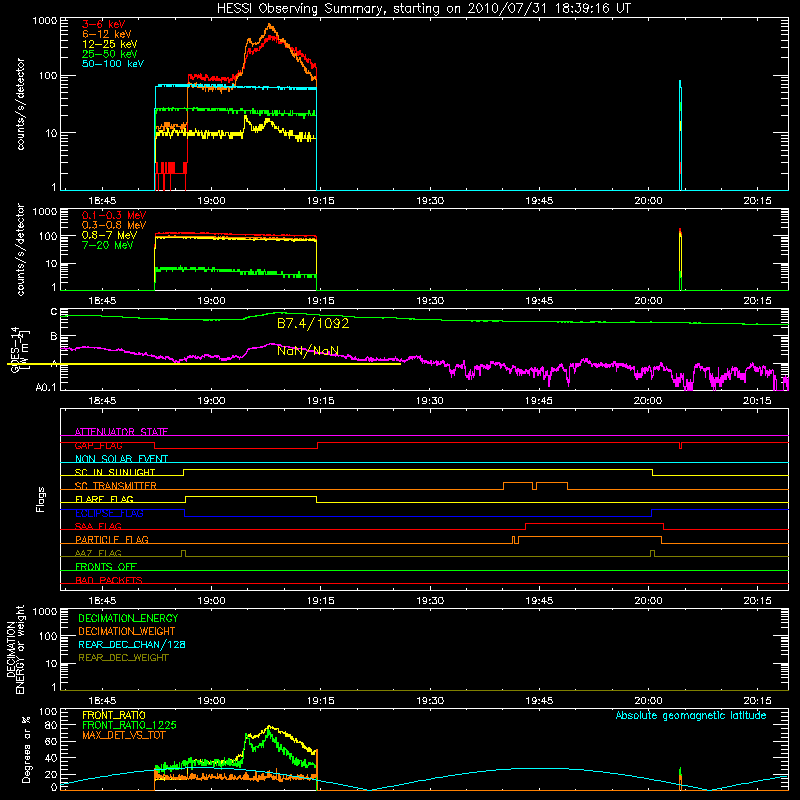This screenshot has width=800, height=800.
Task: Select the FRONTS_OFF flag label
Action: pos(106,567)
